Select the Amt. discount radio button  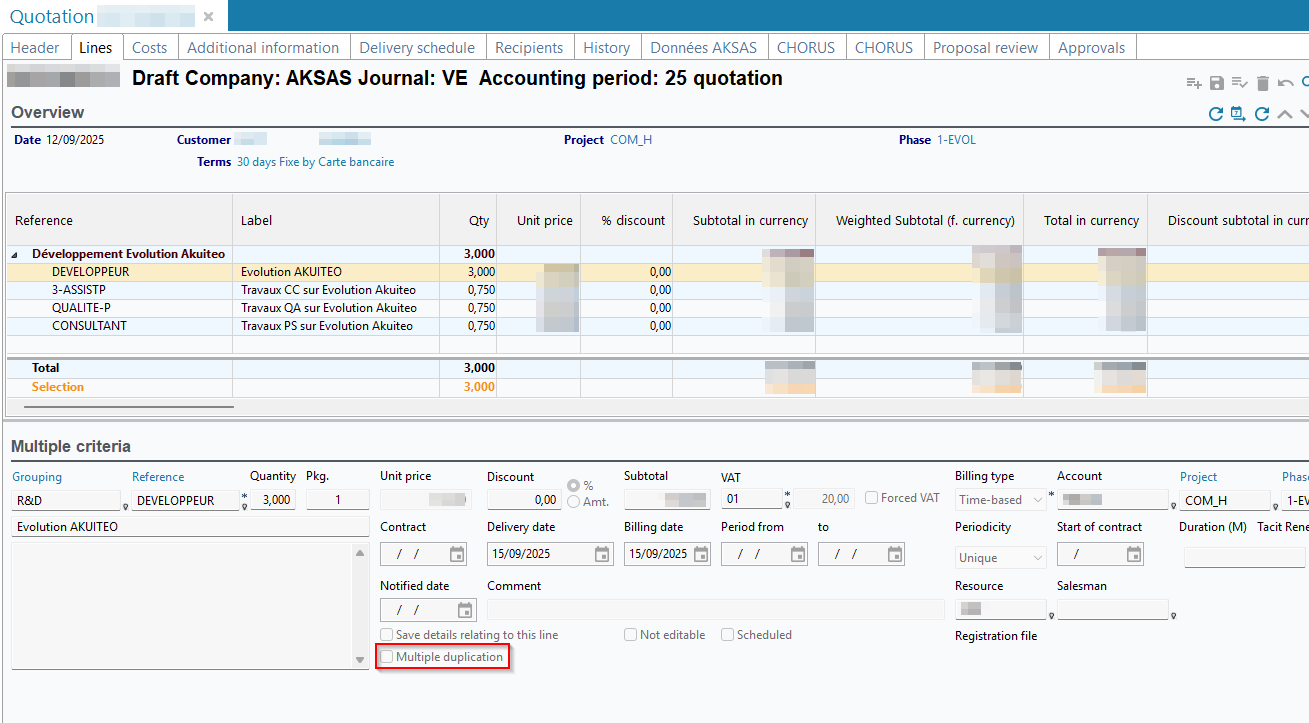coord(574,501)
